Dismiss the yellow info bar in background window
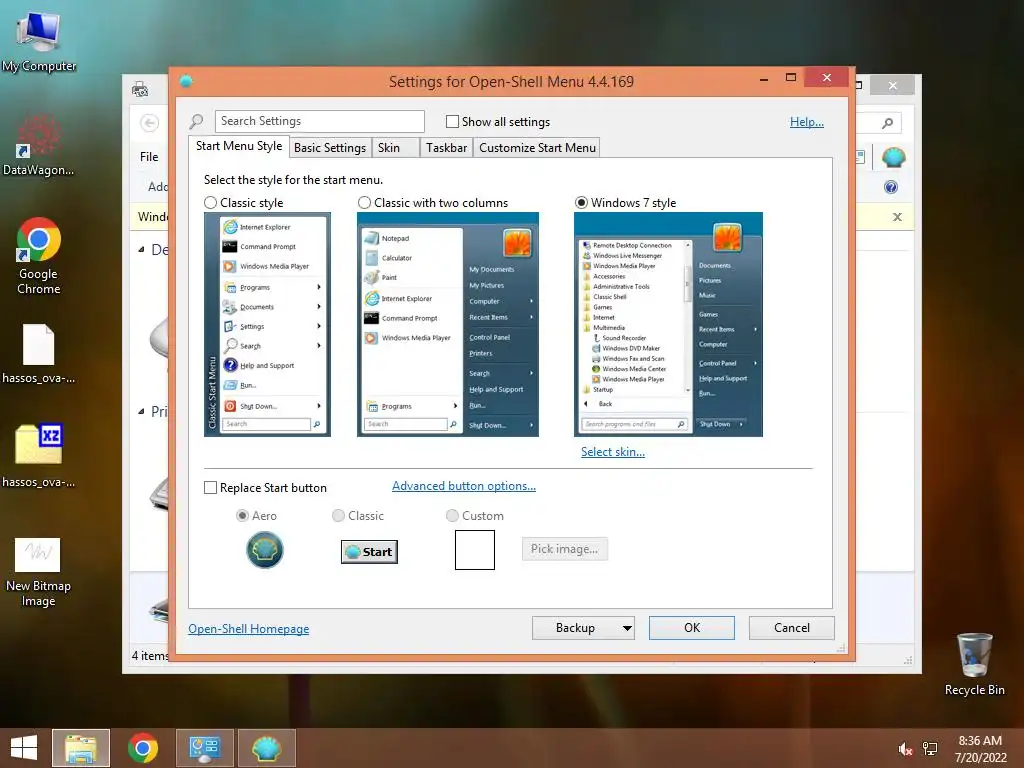The width and height of the screenshot is (1024, 768). point(897,217)
